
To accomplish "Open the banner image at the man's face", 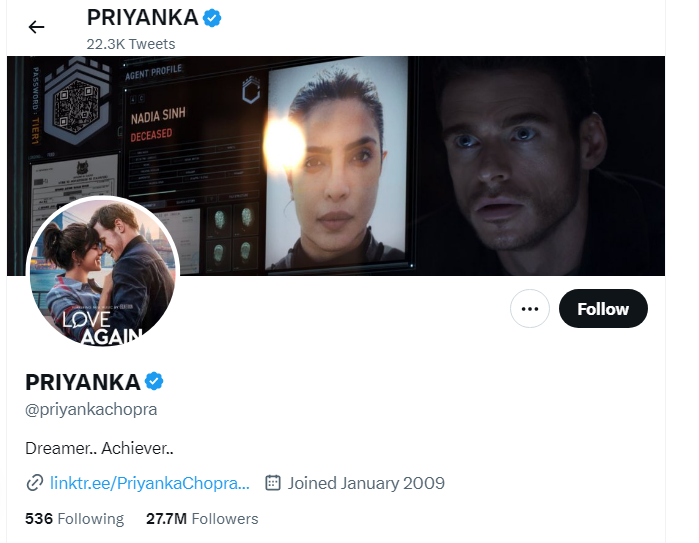I will pos(510,170).
